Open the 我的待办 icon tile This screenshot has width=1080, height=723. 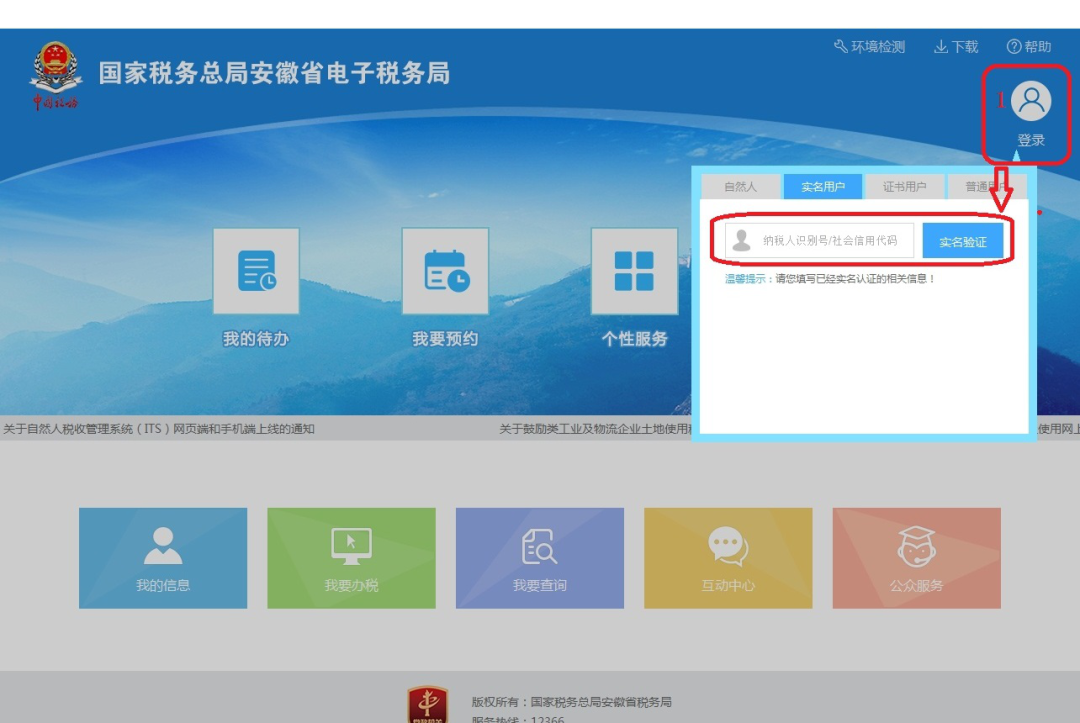click(256, 271)
